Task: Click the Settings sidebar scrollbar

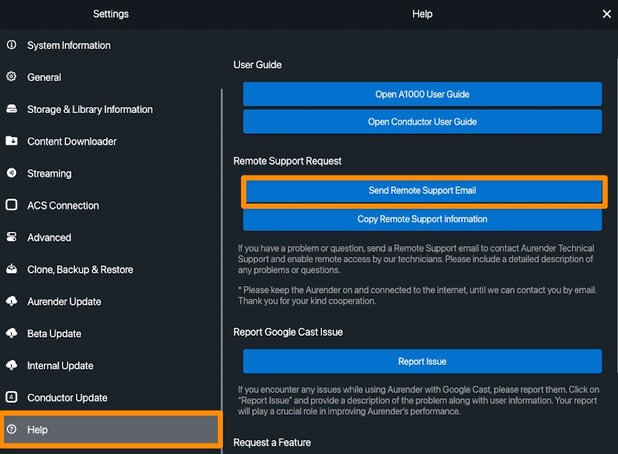Action: (222, 270)
